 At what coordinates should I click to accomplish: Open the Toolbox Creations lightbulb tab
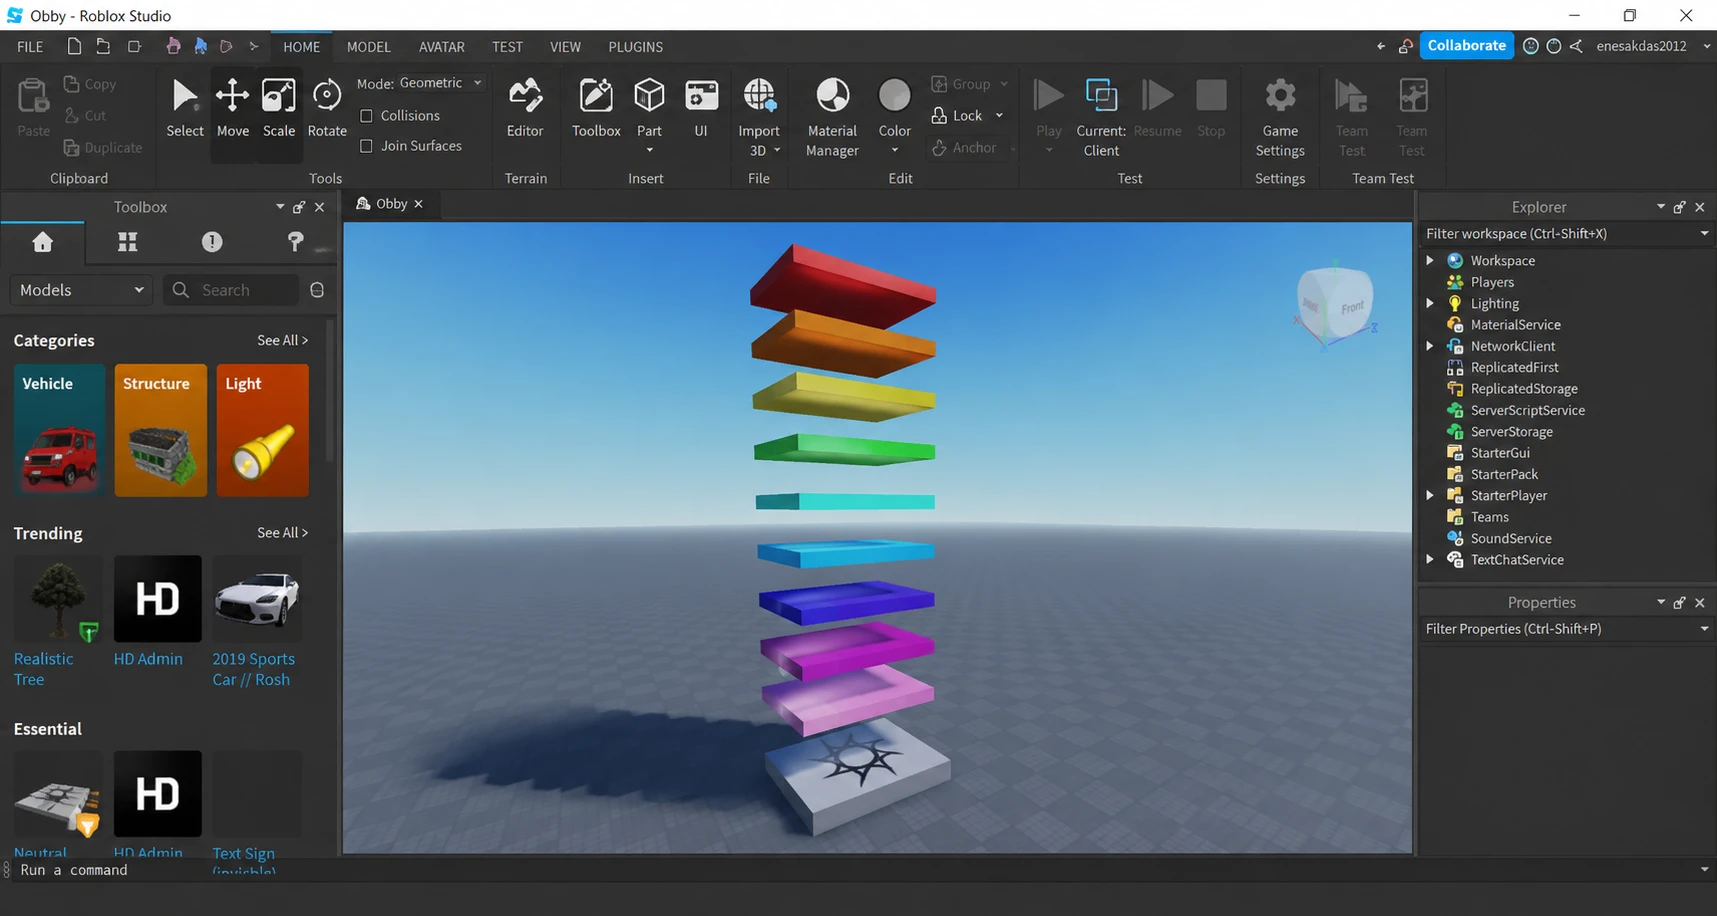[295, 242]
